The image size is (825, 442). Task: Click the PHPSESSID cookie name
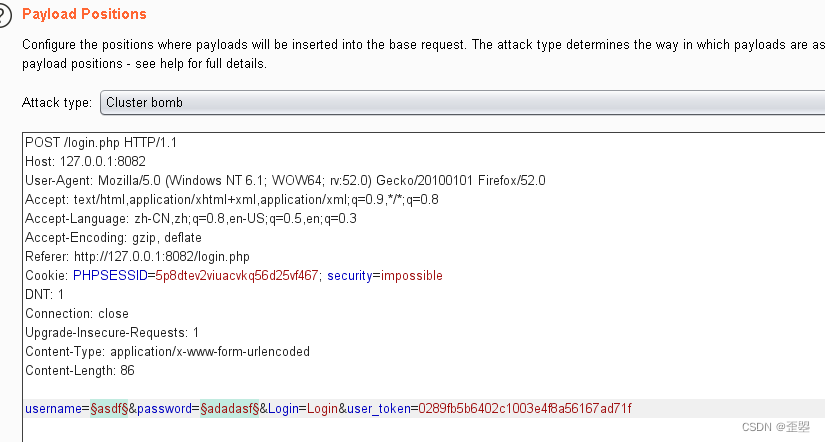click(110, 275)
